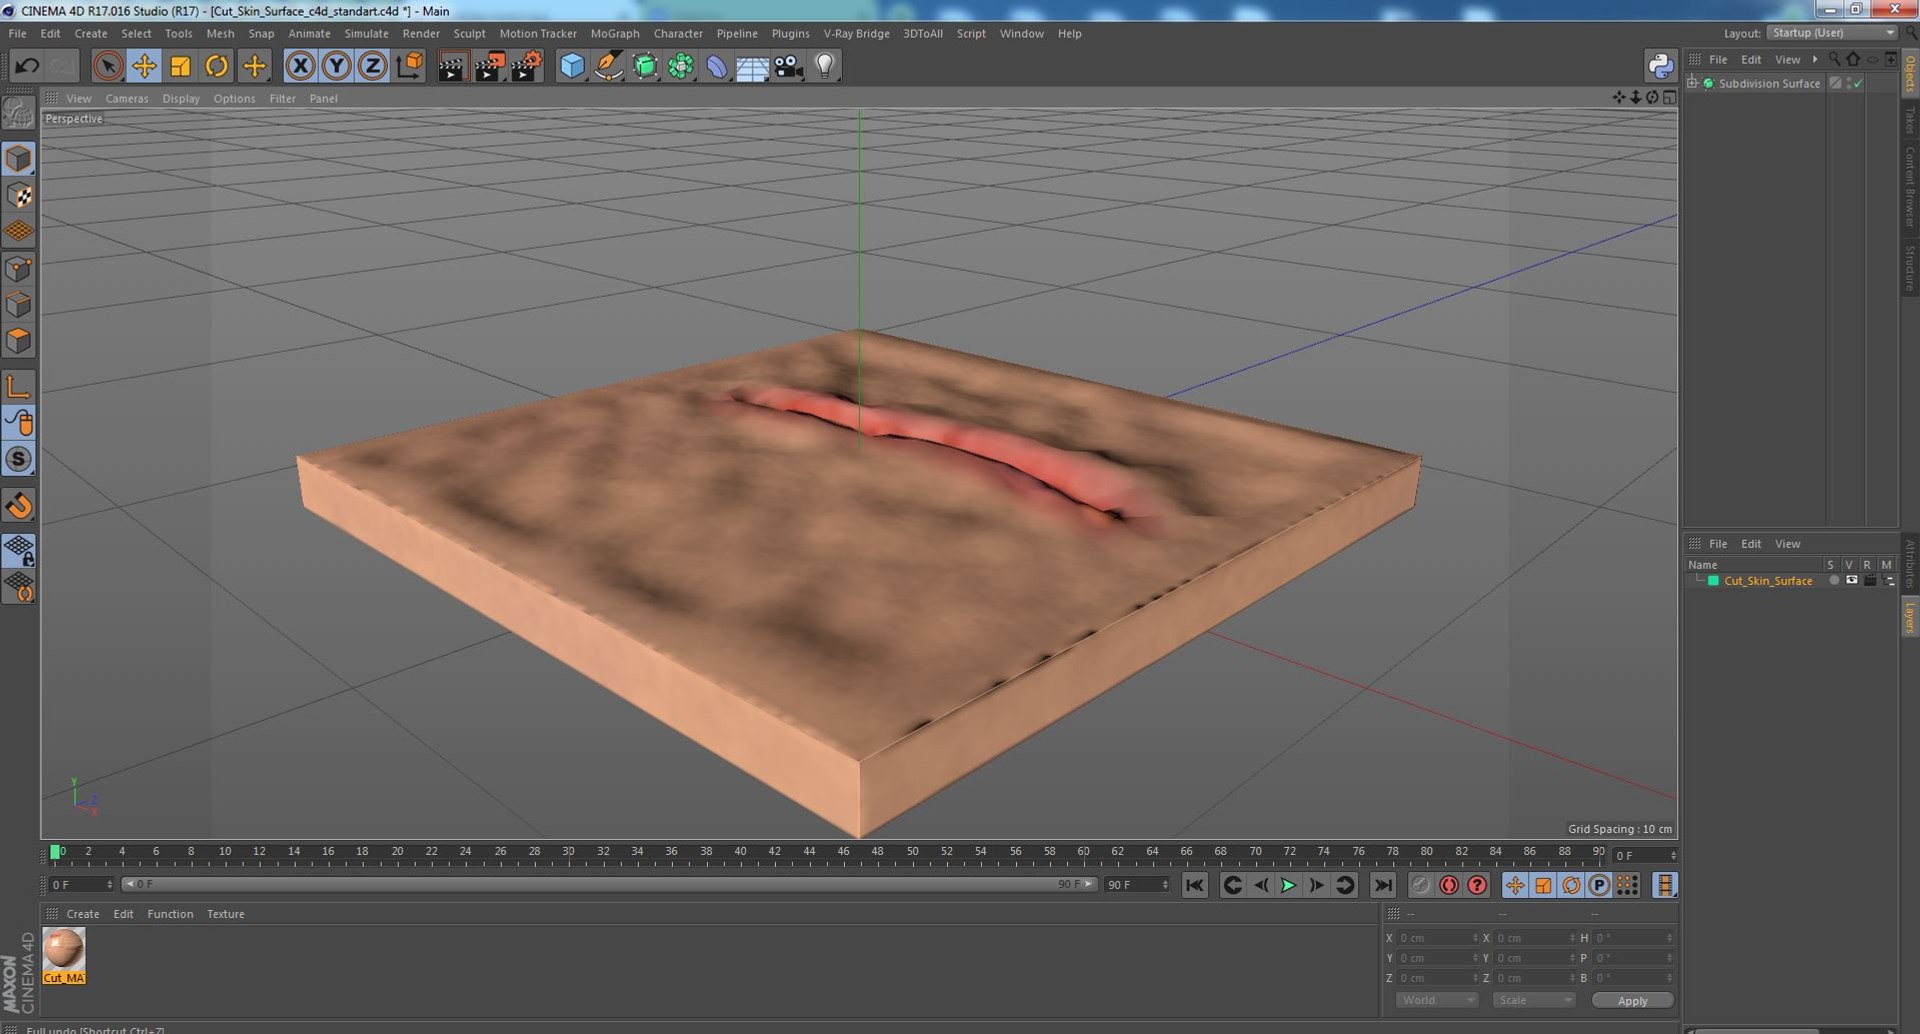Open the Objects side tab
The image size is (1920, 1034).
(1910, 73)
